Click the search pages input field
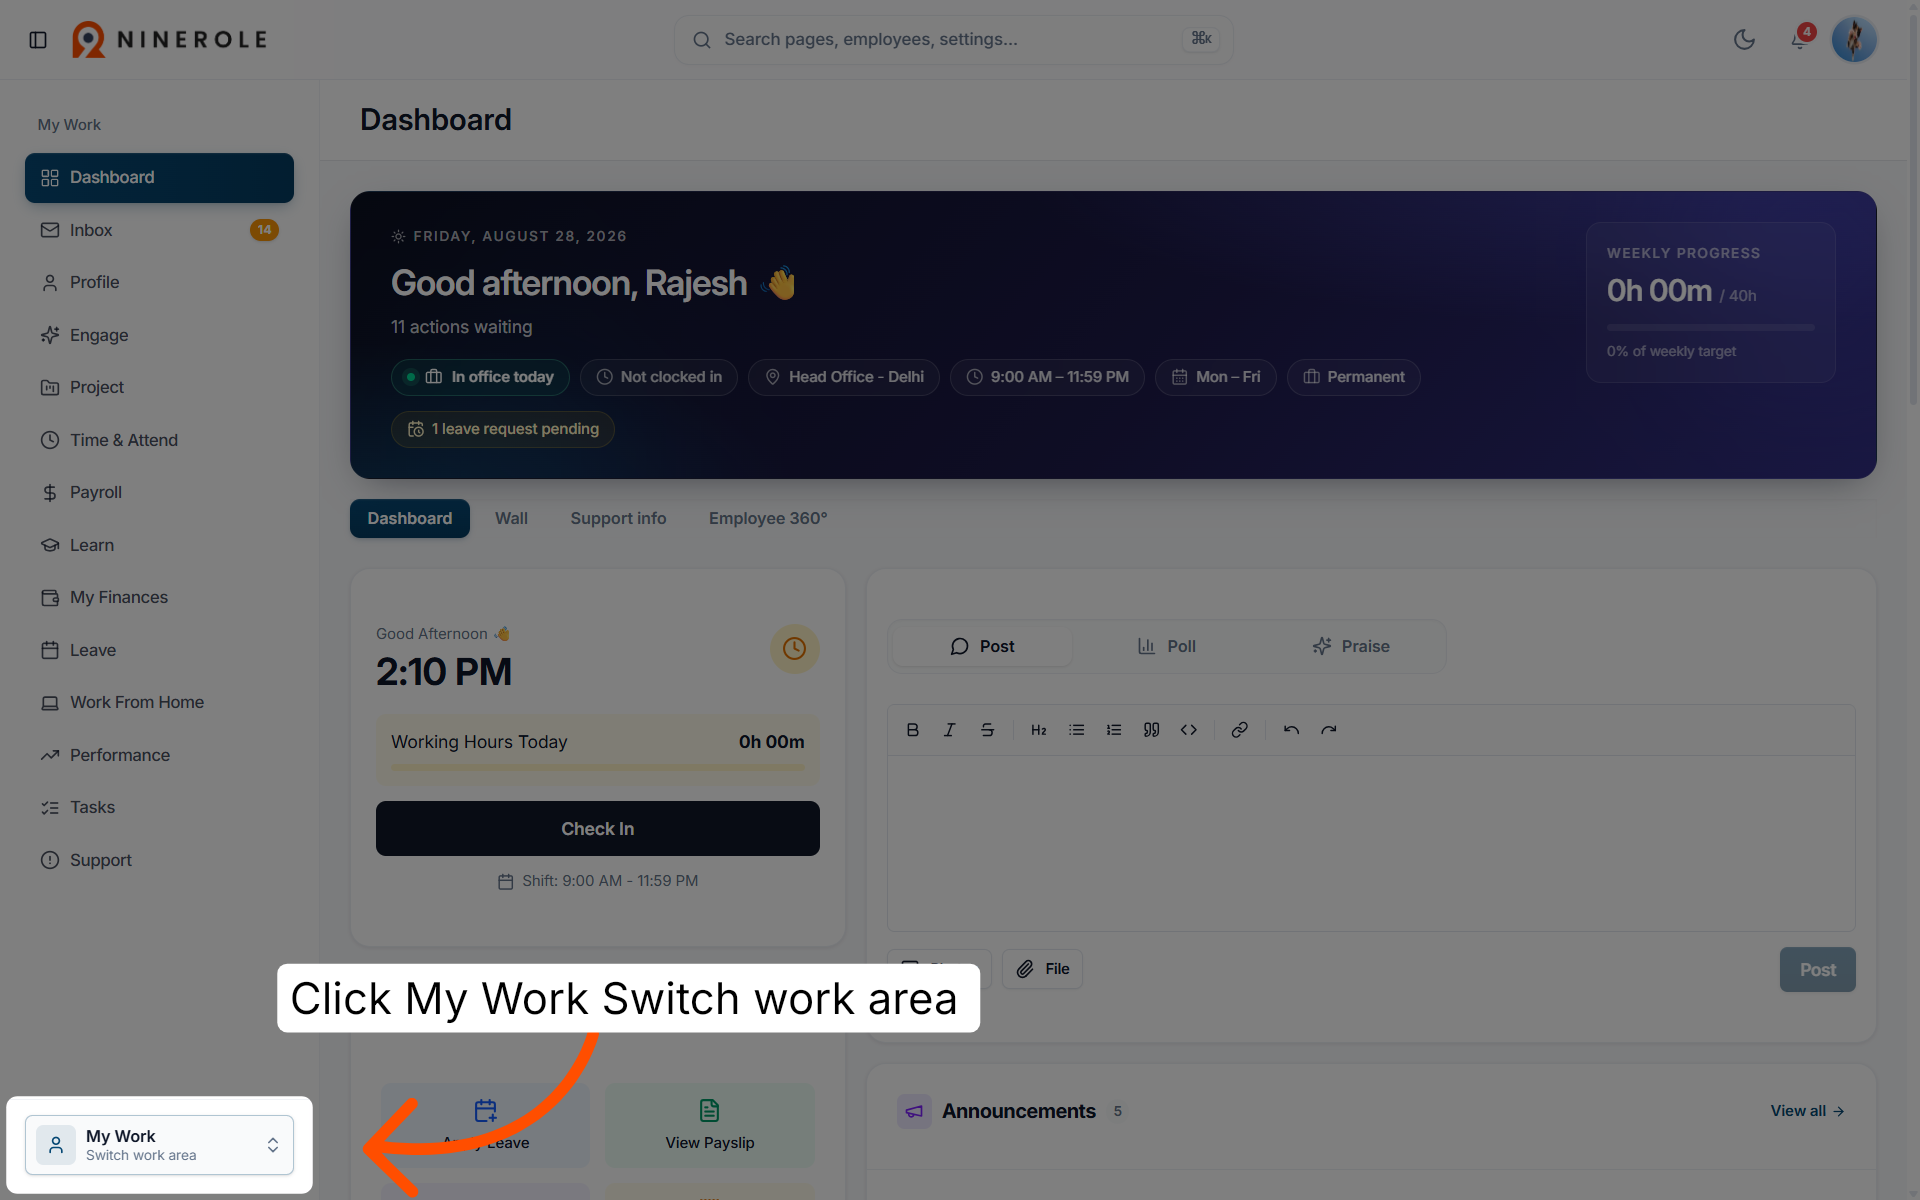The height and width of the screenshot is (1200, 1920). point(953,40)
